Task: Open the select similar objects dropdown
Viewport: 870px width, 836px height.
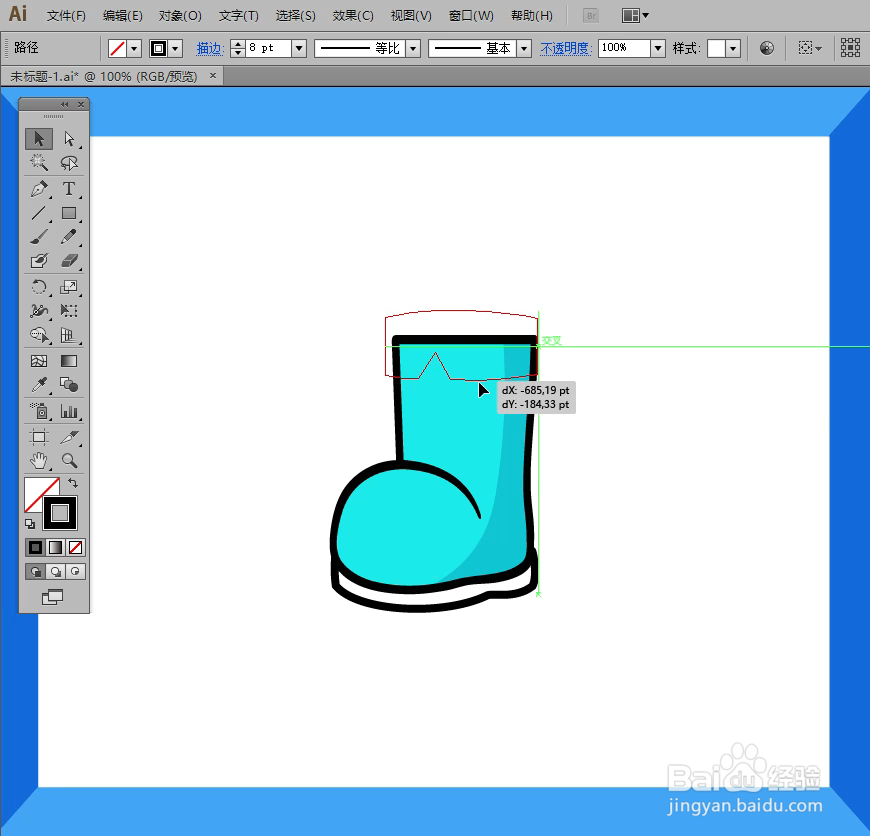Action: pyautogui.click(x=810, y=48)
